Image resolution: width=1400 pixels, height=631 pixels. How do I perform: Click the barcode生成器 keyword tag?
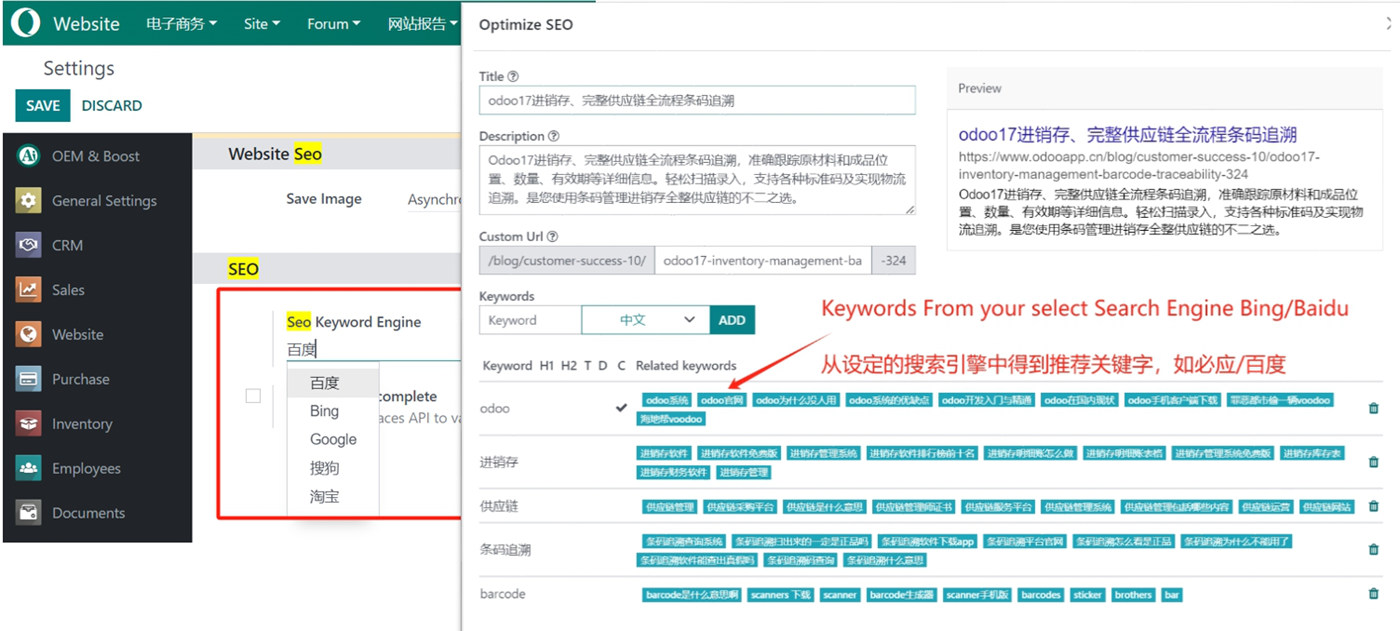(x=902, y=594)
